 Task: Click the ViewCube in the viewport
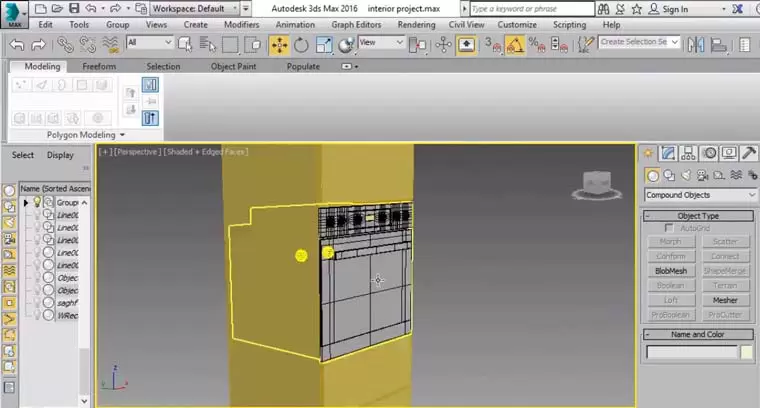(x=598, y=184)
